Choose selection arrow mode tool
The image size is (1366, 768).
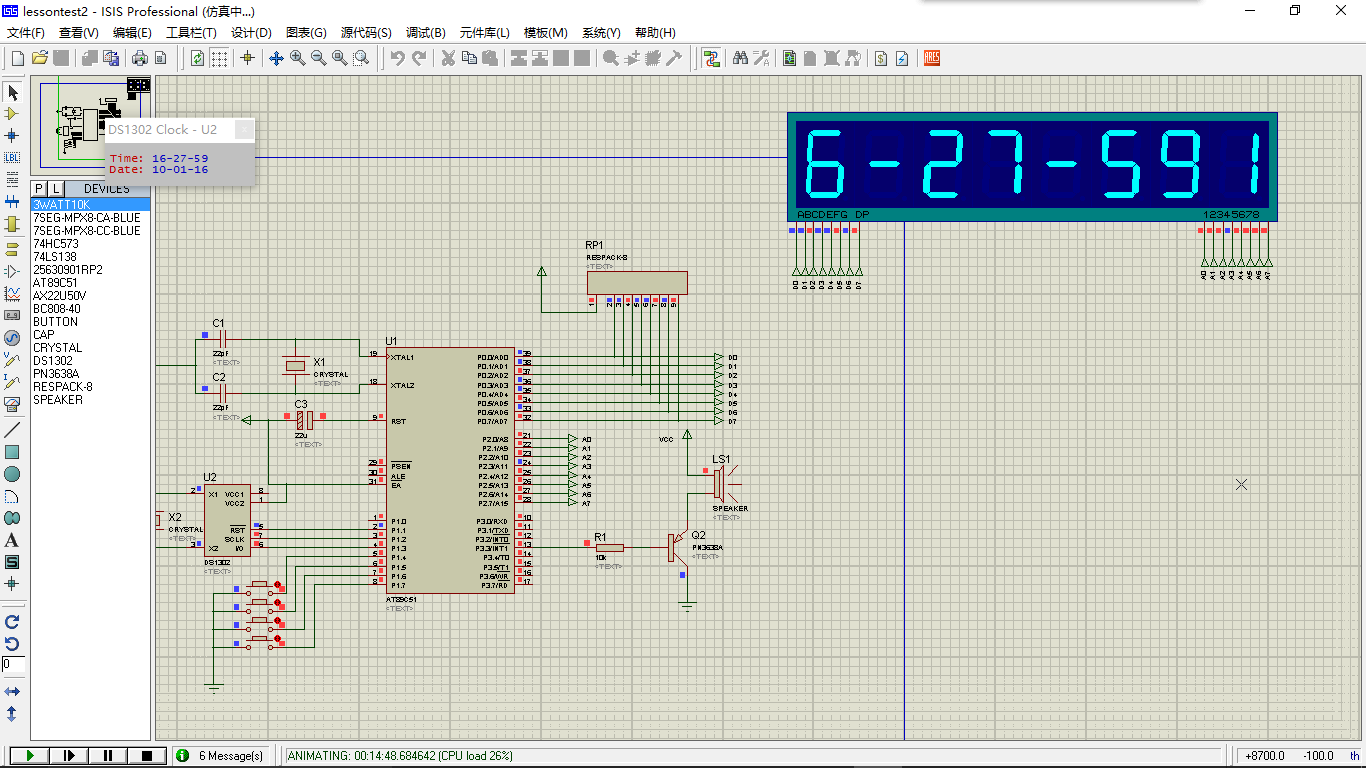12,92
